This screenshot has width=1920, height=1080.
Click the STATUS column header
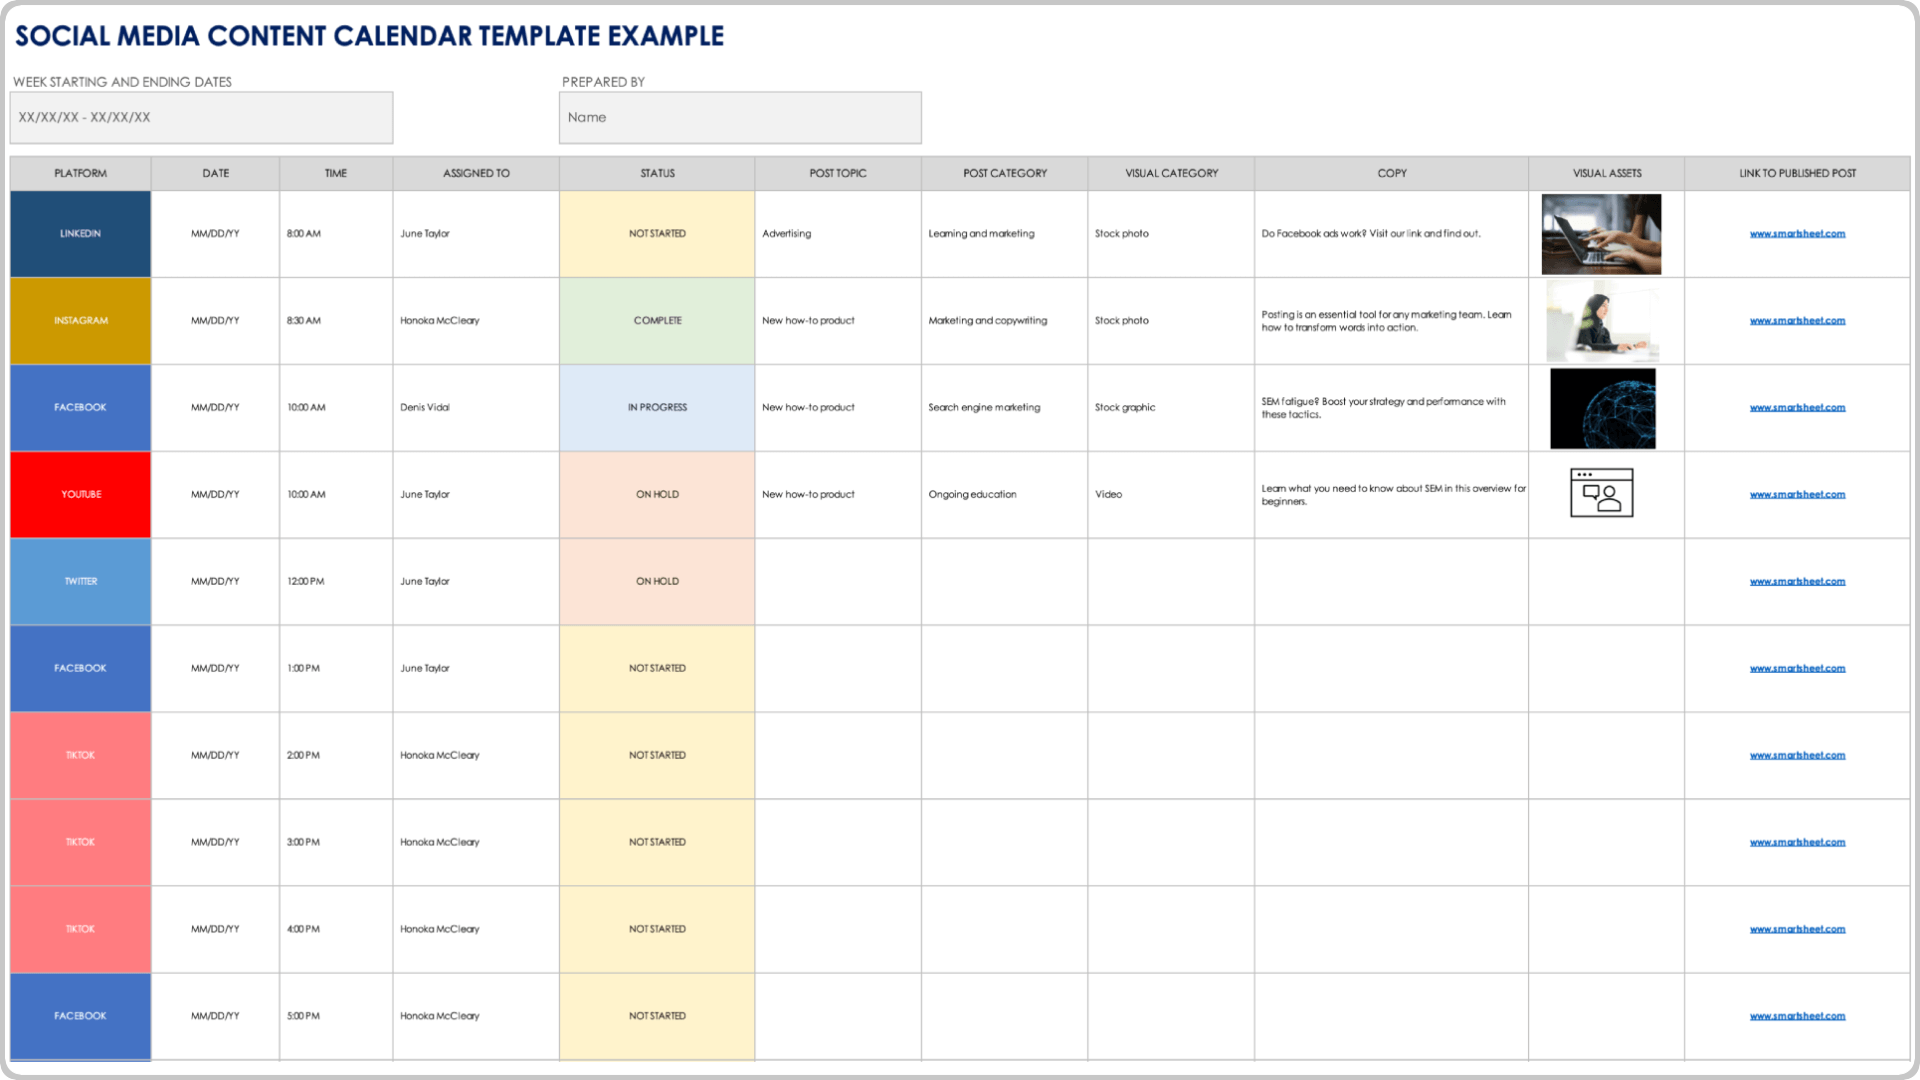(657, 173)
